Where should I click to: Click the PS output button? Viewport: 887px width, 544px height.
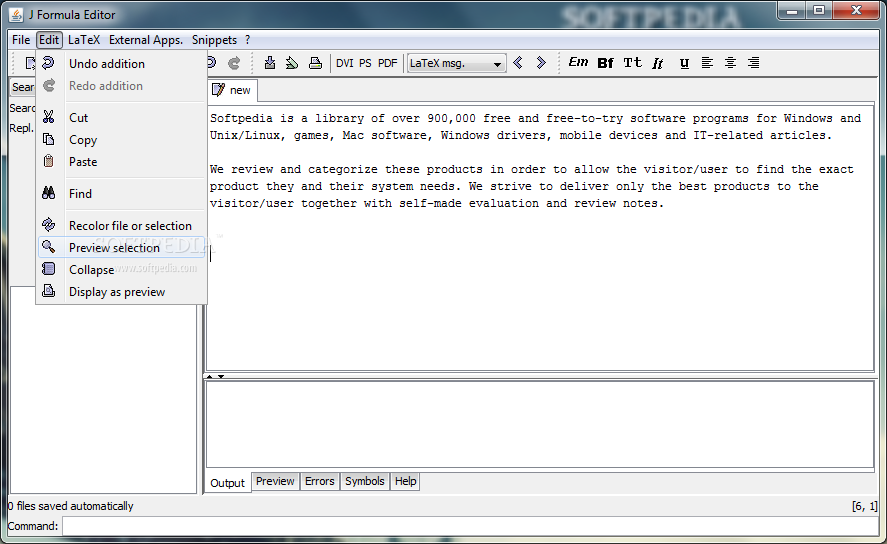coord(365,63)
